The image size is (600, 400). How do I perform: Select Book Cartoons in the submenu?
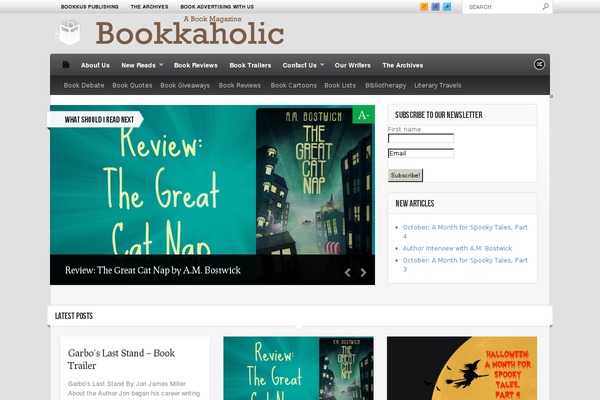[293, 85]
